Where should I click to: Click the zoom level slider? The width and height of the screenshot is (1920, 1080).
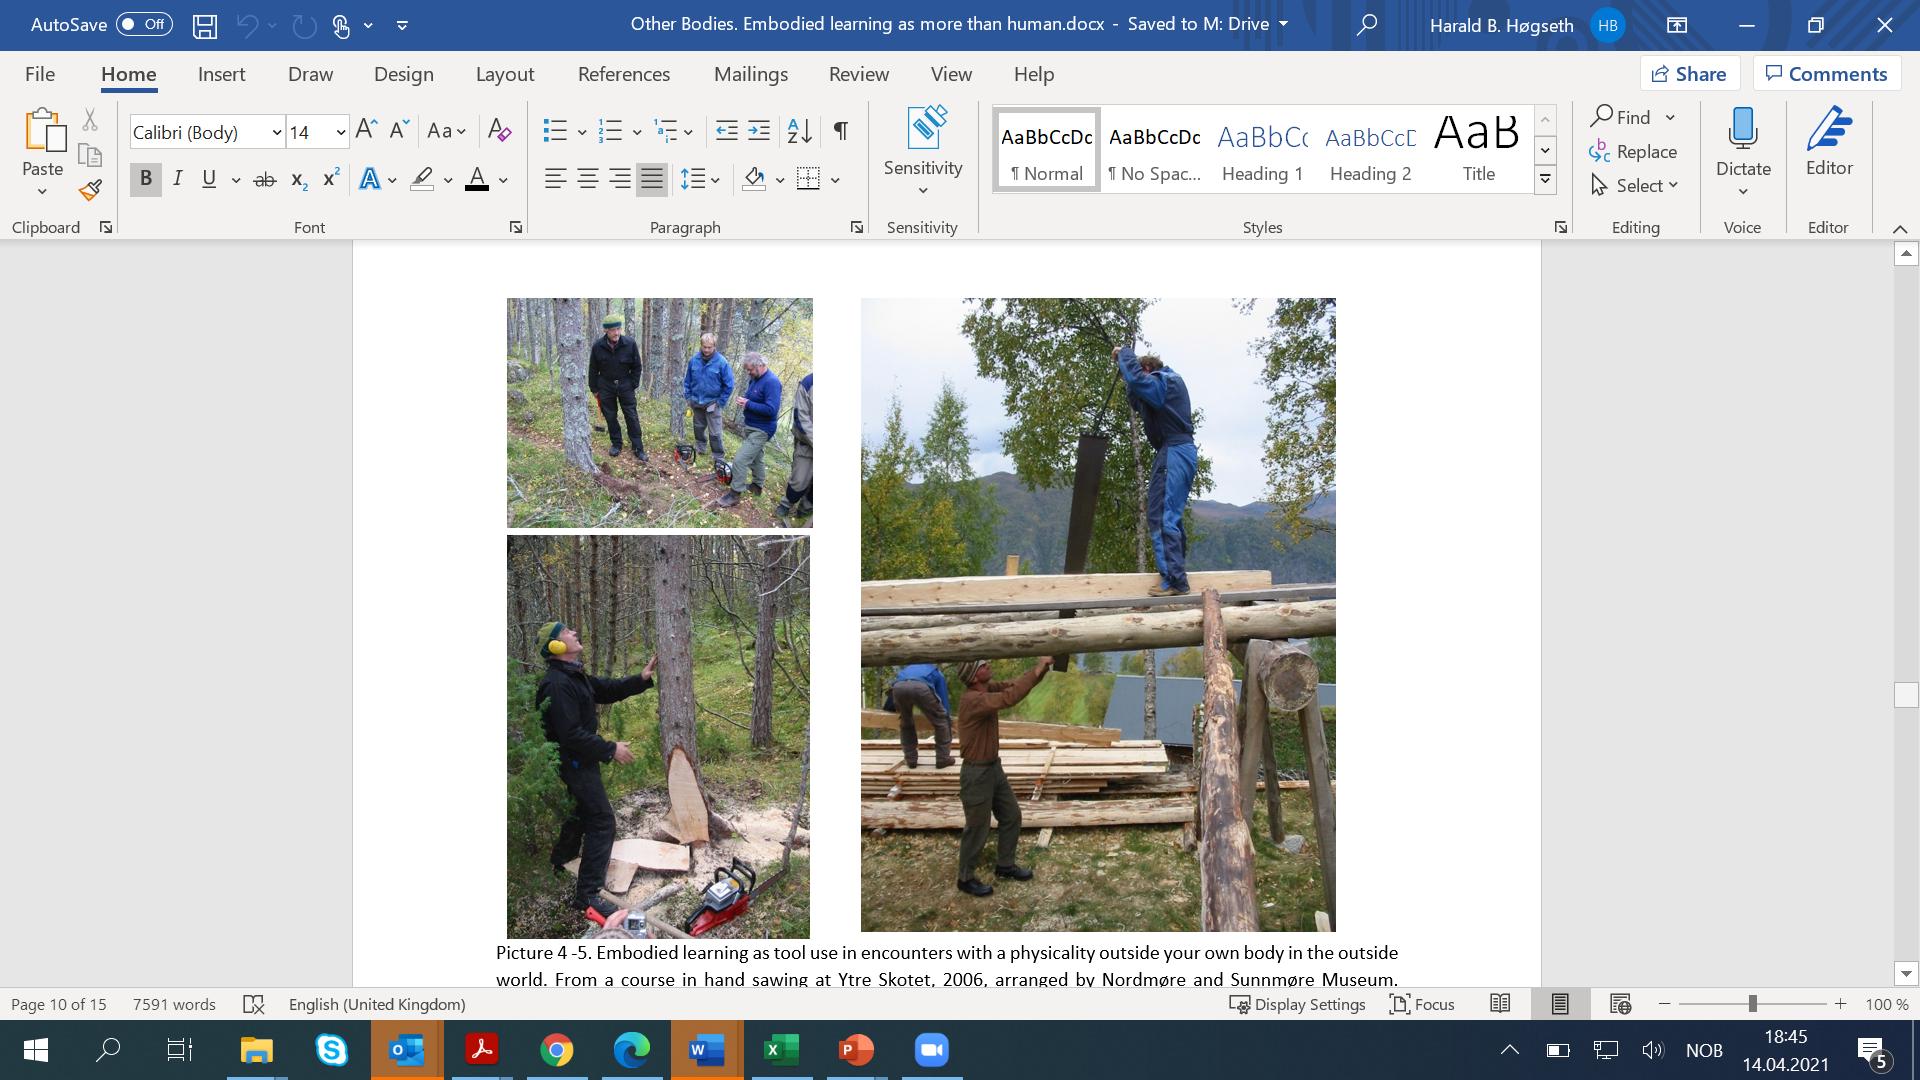click(1752, 1004)
